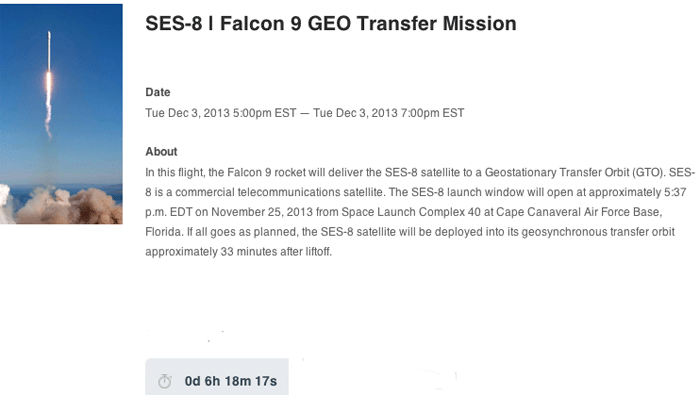700x395 pixels.
Task: Click the words Geostationary Transfer Orbit (GTO)
Action: [x=575, y=173]
